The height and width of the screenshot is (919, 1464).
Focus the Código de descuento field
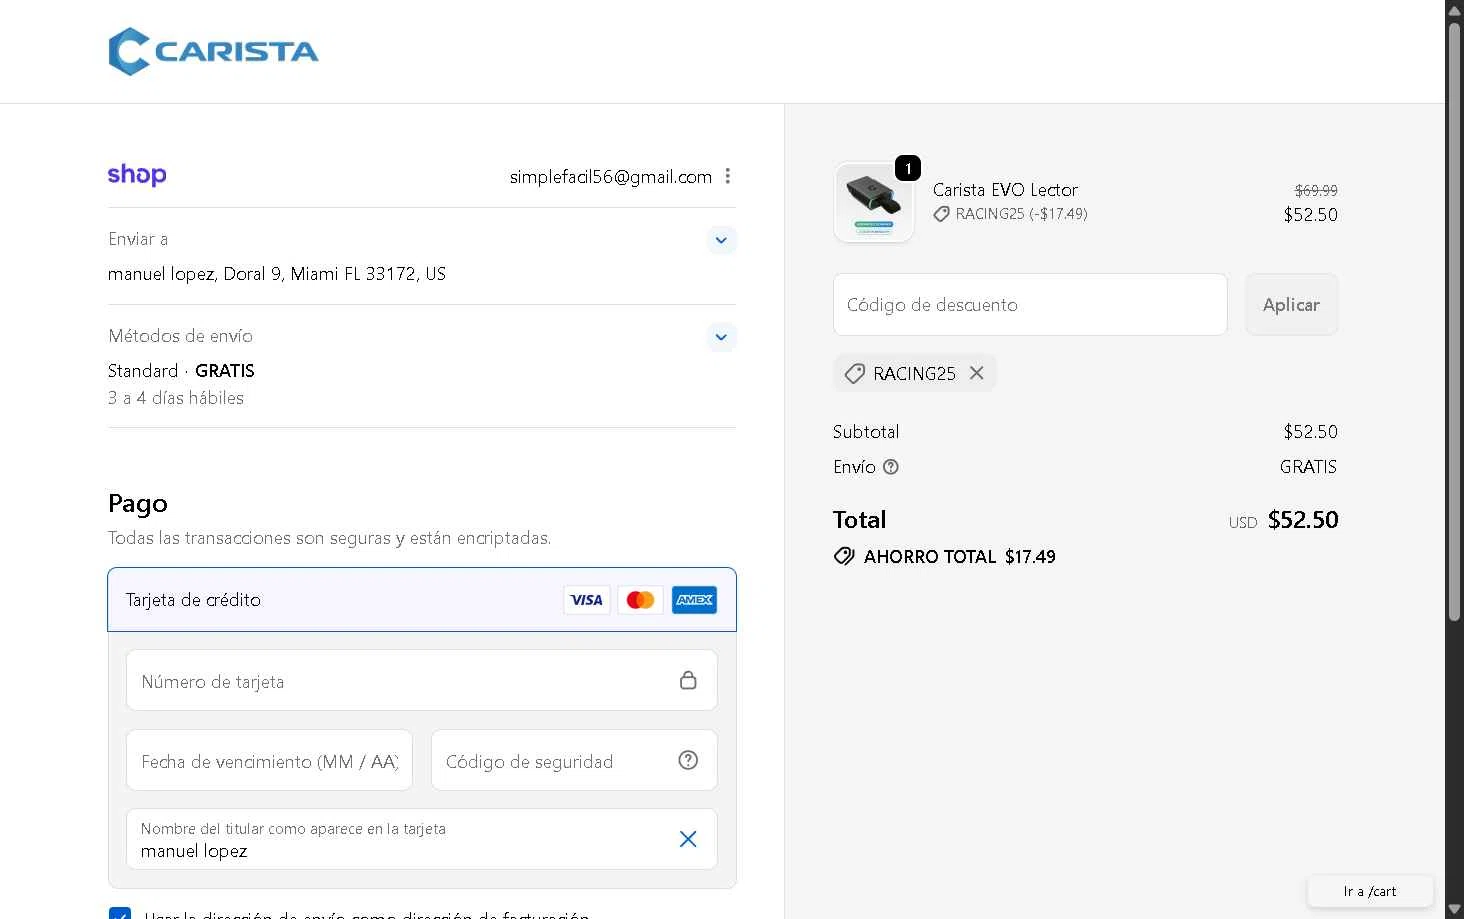pos(1030,305)
